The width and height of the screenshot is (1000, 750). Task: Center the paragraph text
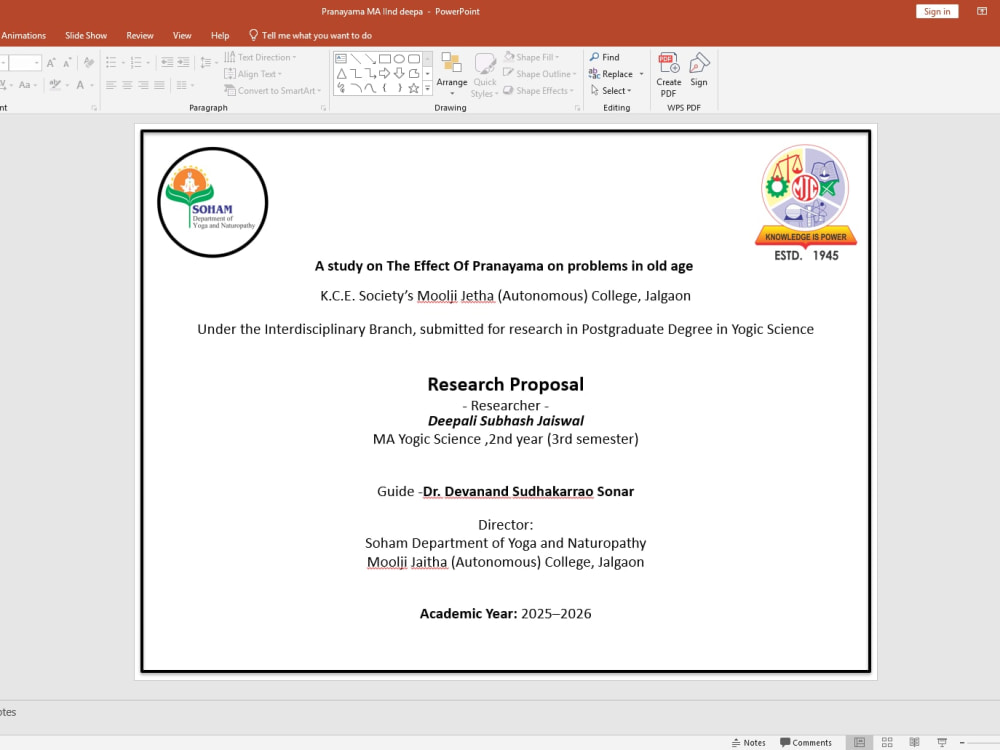coord(127,85)
